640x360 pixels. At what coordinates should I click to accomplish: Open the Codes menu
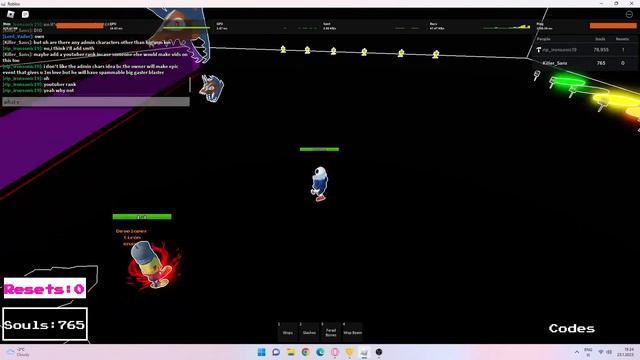coord(571,328)
